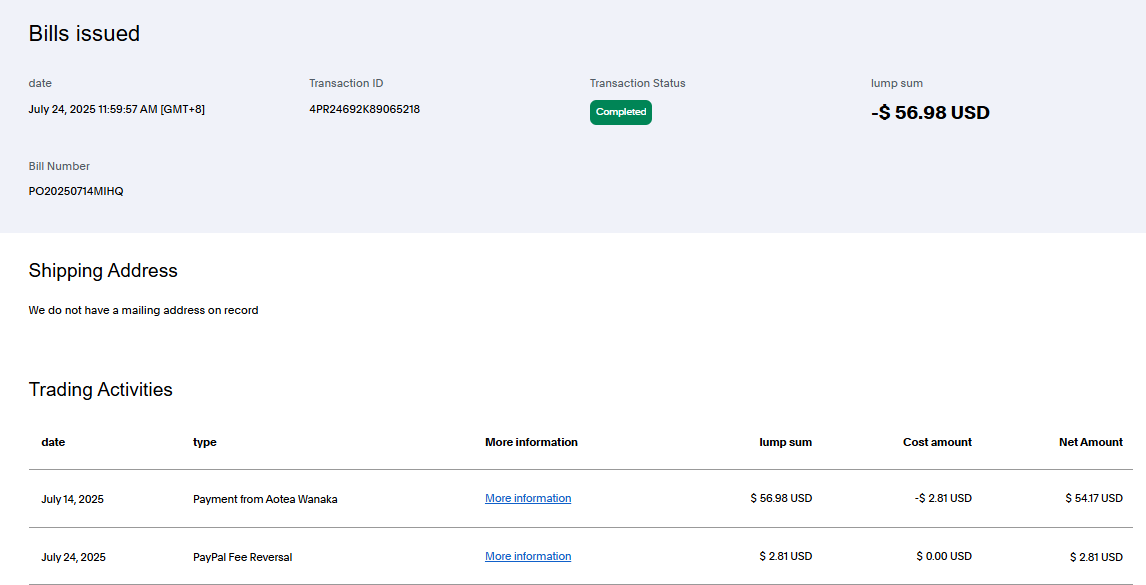Screen dimensions: 1146x585
Task: Click the green Completed status badge
Action: 620,112
